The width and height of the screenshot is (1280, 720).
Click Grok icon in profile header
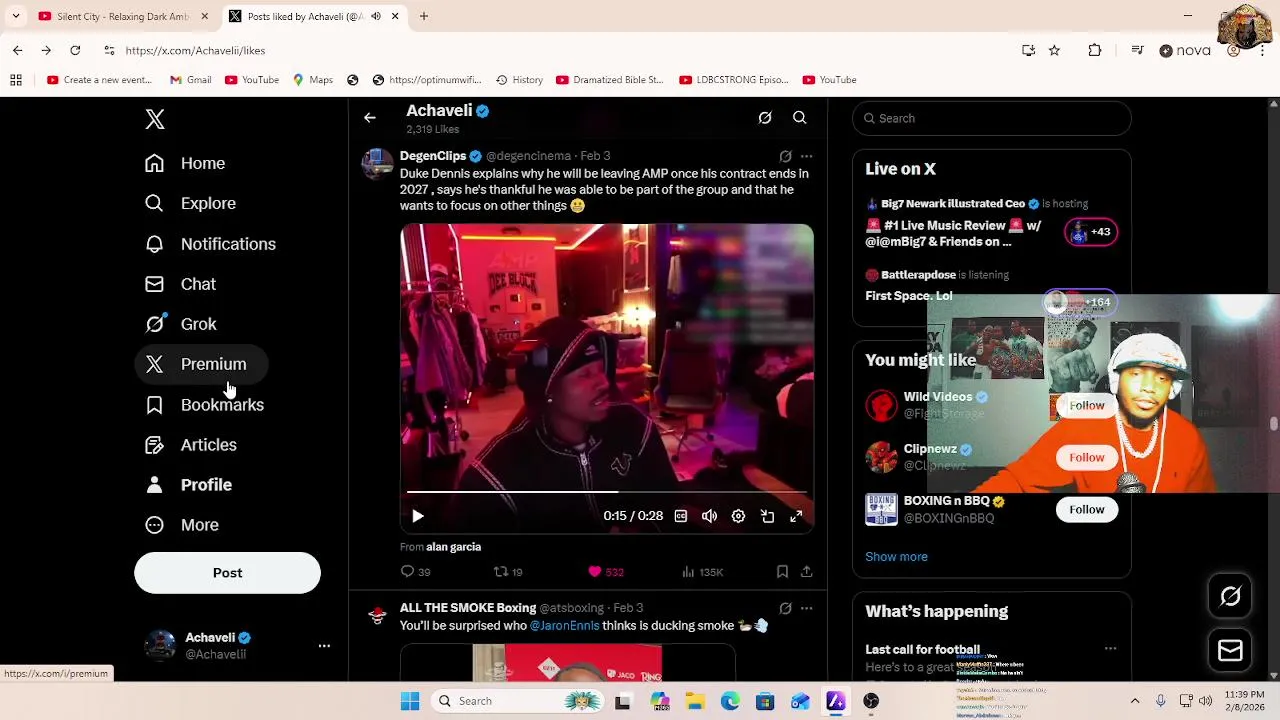(x=765, y=118)
